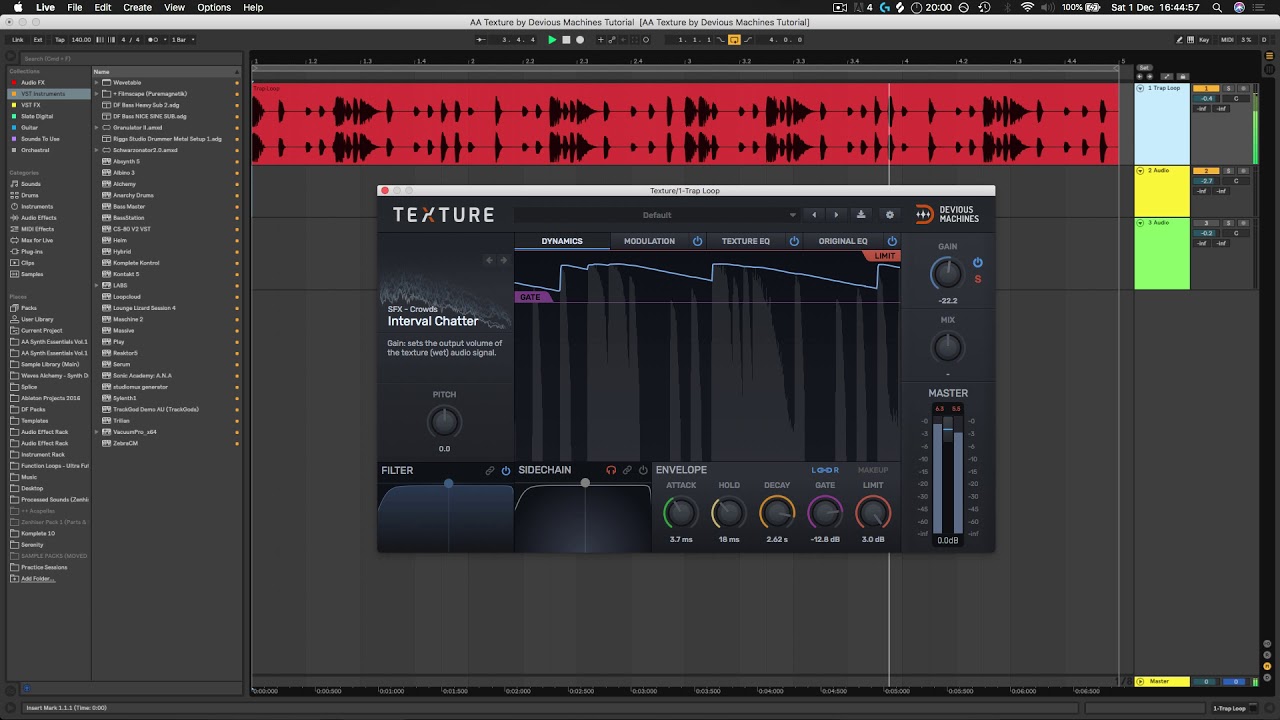Screen dimensions: 1280x720
Task: Open the Create menu
Action: tap(137, 7)
